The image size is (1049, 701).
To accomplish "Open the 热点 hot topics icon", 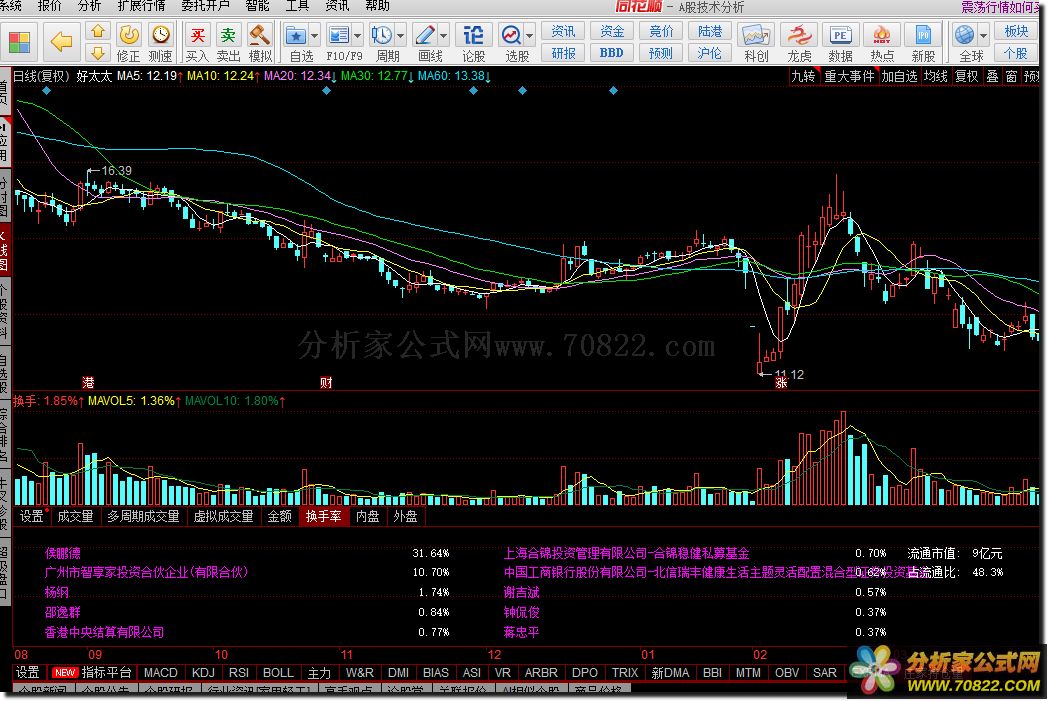I will point(882,42).
